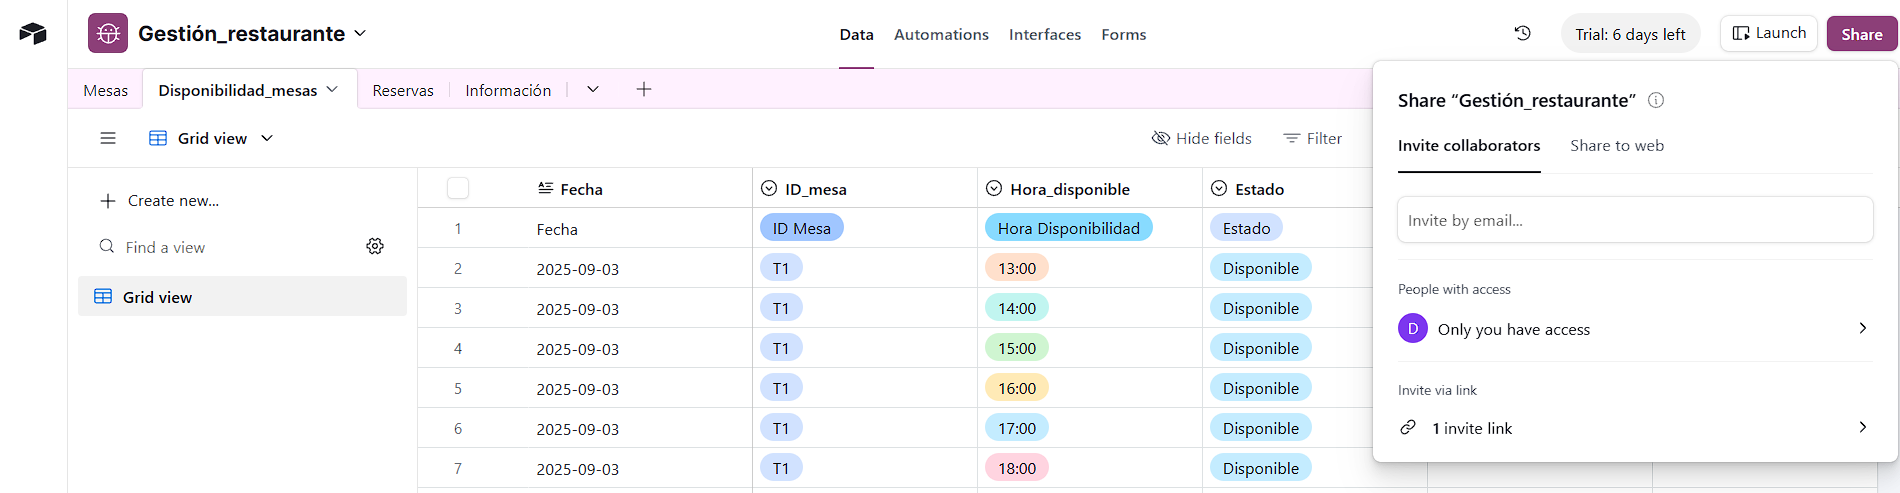Screen dimensions: 1900x493
Task: Focus the Invite by email field
Action: pyautogui.click(x=1635, y=220)
